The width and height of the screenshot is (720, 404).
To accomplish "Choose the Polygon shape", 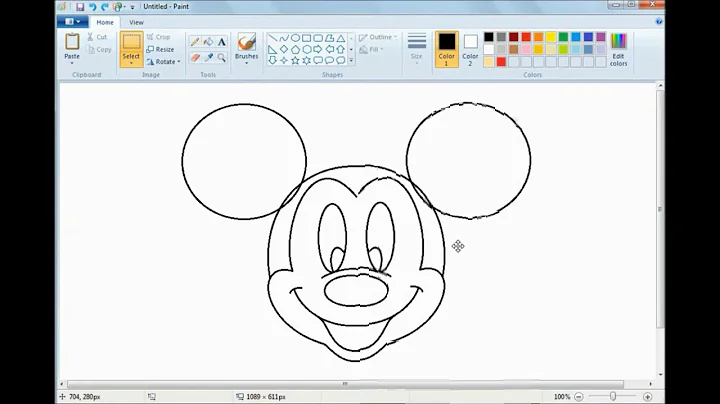I will point(329,38).
